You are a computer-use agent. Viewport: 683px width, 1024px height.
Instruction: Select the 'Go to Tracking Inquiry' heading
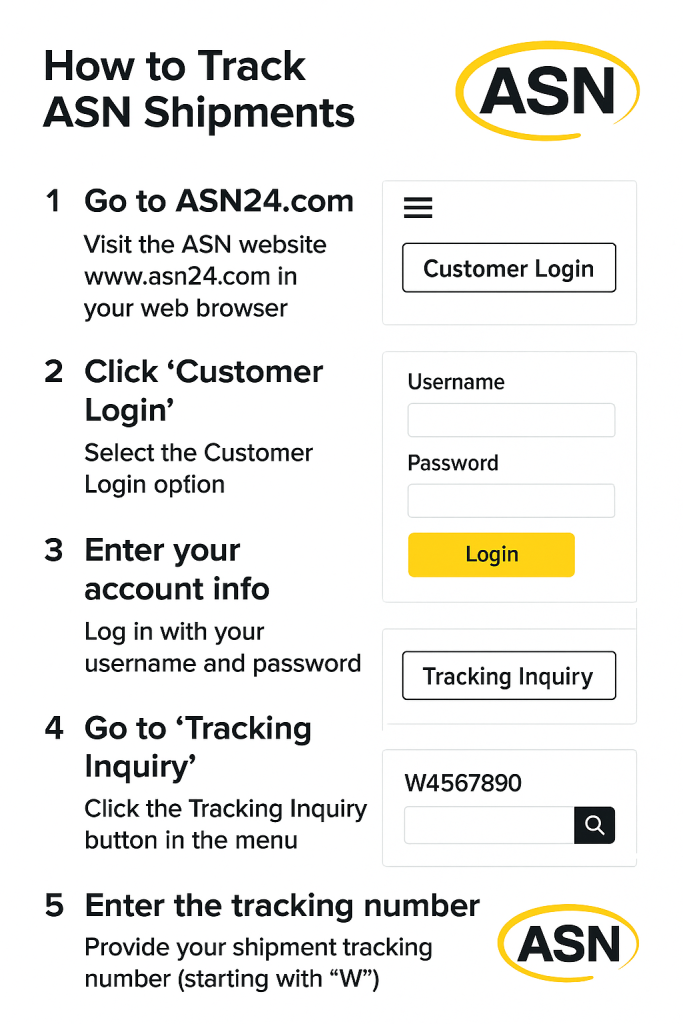(197, 747)
